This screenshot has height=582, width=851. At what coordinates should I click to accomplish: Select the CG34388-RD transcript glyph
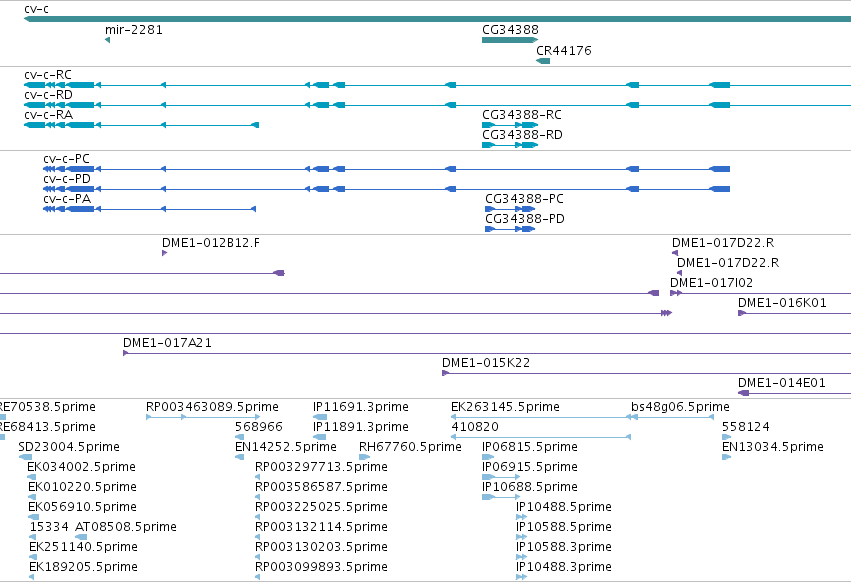[x=510, y=145]
